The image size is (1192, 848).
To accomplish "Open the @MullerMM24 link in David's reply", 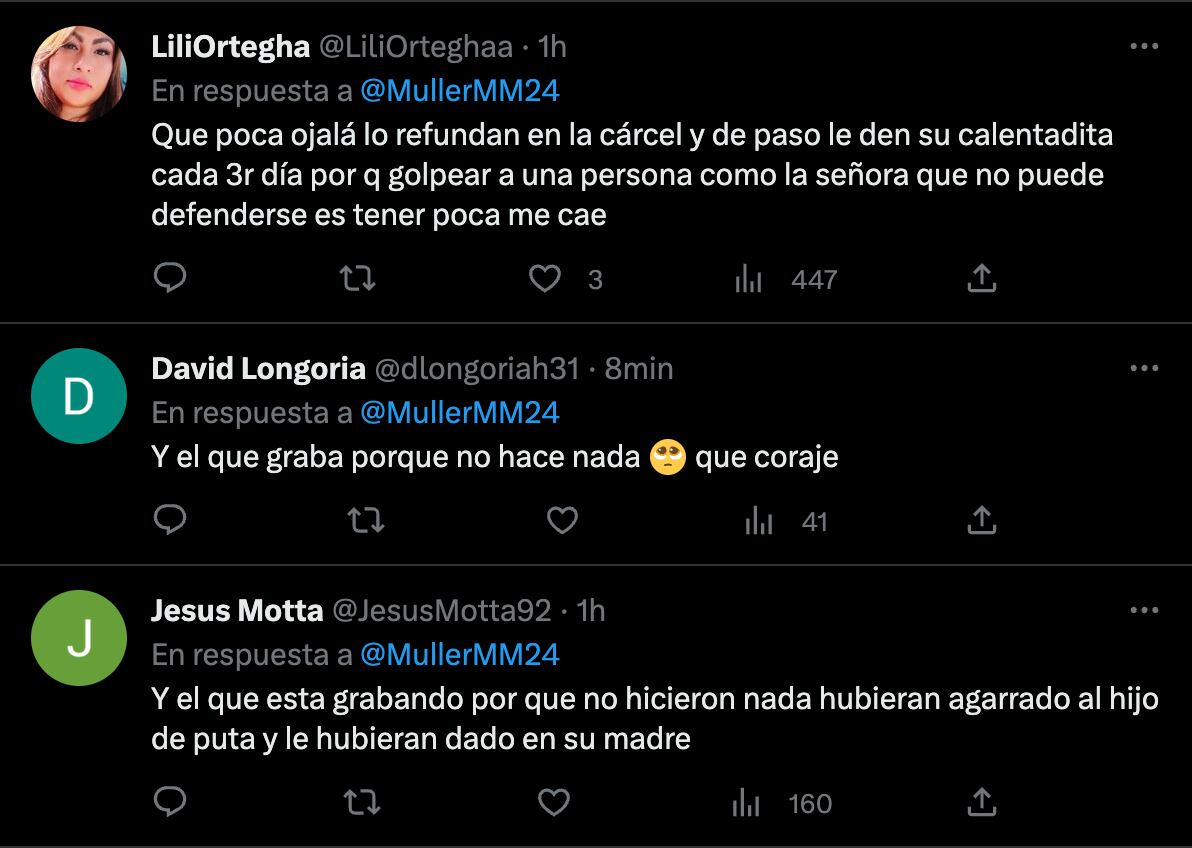I will coord(459,412).
